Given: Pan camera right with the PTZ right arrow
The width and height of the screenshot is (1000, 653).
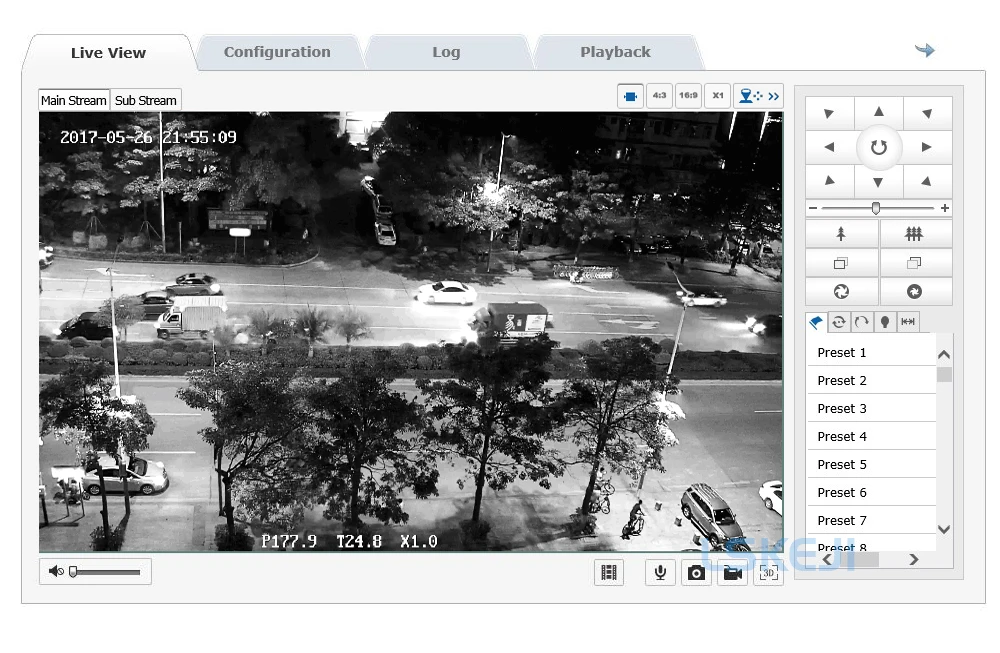Looking at the screenshot, I should 927,147.
